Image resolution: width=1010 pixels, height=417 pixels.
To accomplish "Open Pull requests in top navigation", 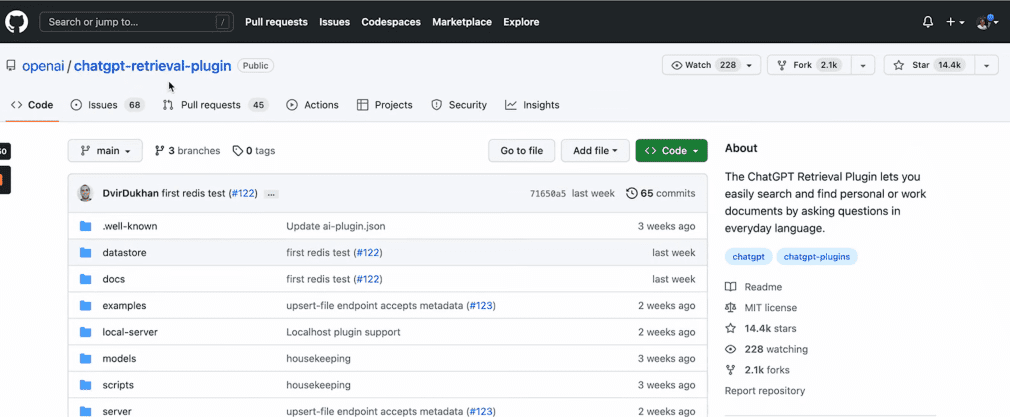I will click(276, 22).
